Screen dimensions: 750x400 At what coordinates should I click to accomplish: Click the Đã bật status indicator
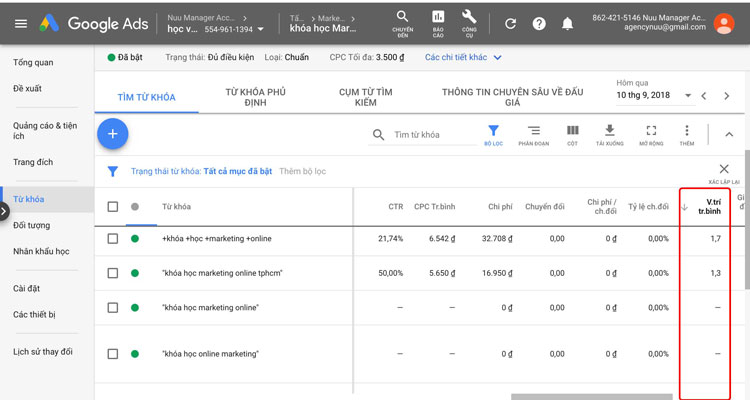point(125,57)
